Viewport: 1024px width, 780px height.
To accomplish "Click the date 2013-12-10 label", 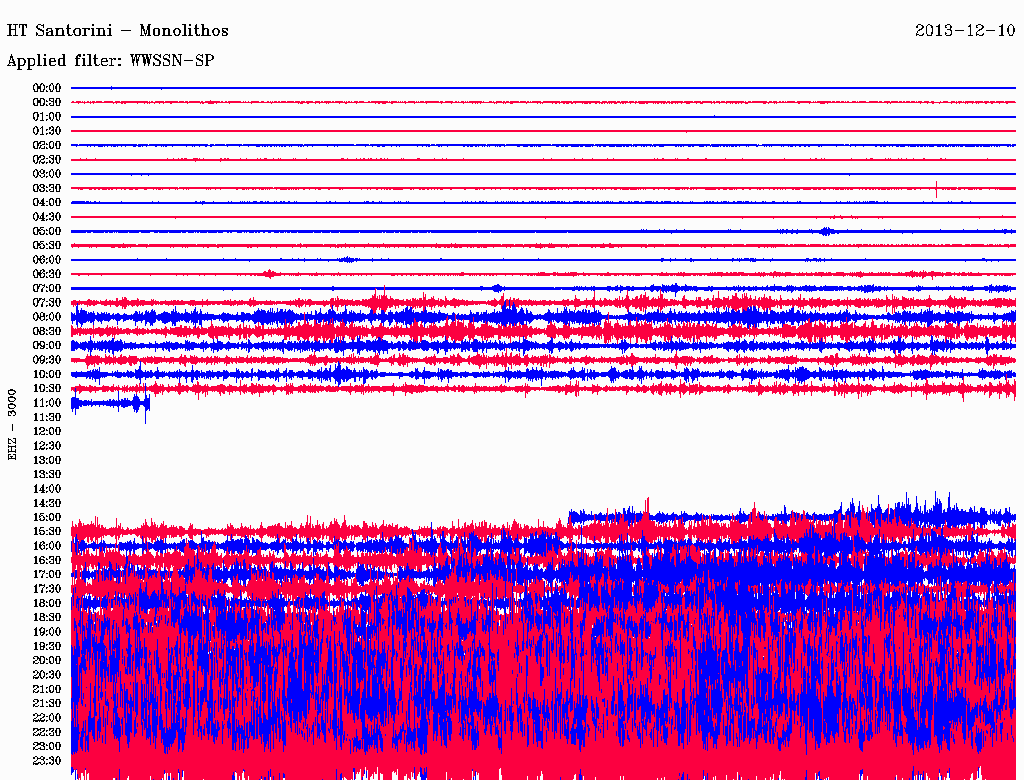I will coord(964,31).
